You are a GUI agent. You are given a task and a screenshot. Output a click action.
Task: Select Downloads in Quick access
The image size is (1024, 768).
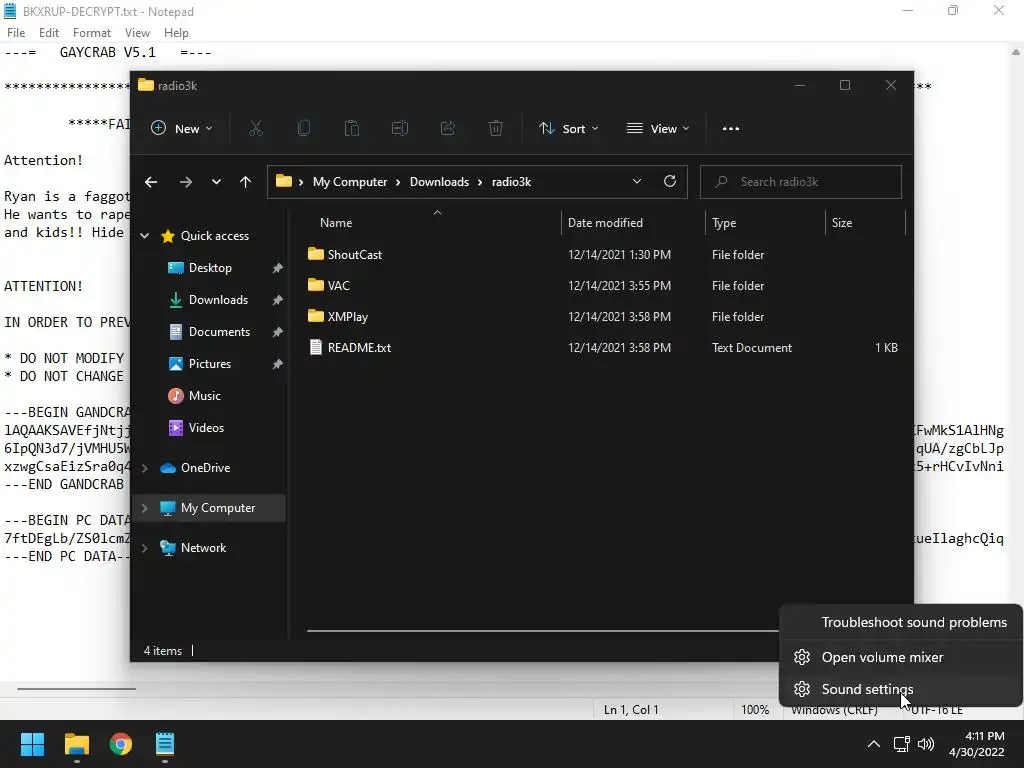(x=217, y=300)
